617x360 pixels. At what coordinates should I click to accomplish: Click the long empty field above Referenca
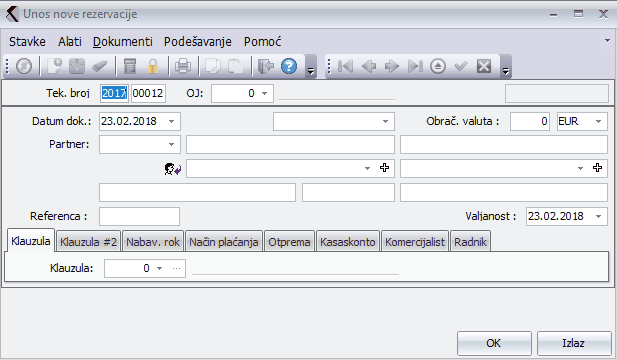(197, 193)
